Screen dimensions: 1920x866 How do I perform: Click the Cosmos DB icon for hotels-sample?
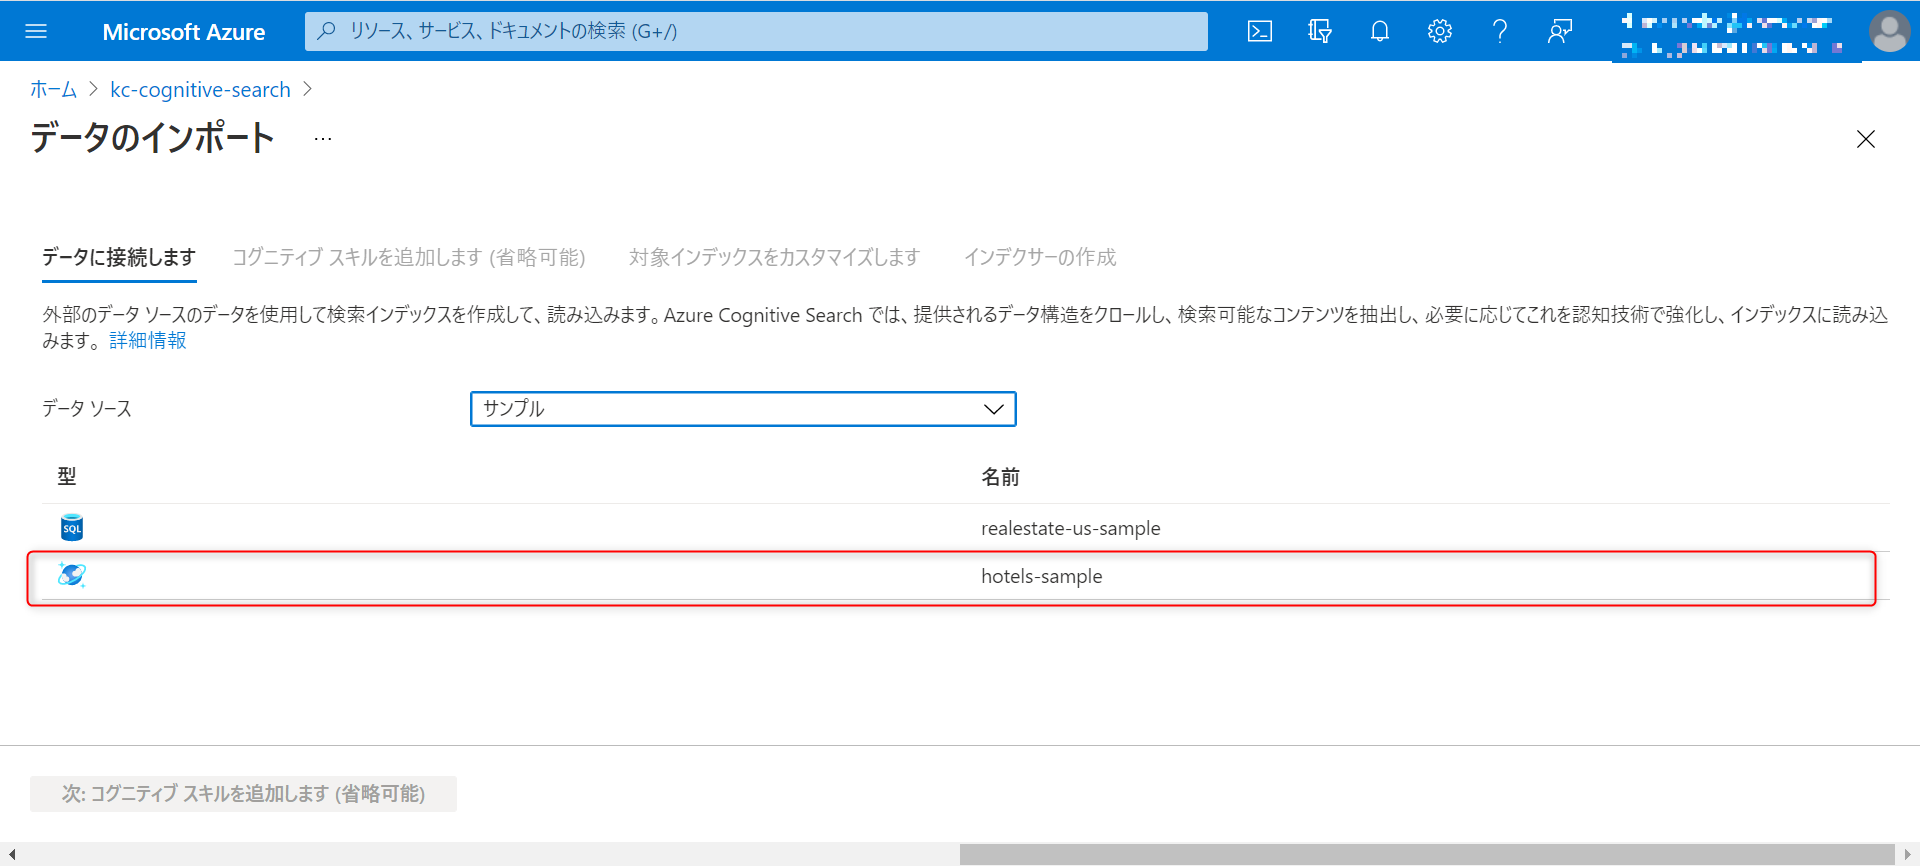tap(72, 575)
